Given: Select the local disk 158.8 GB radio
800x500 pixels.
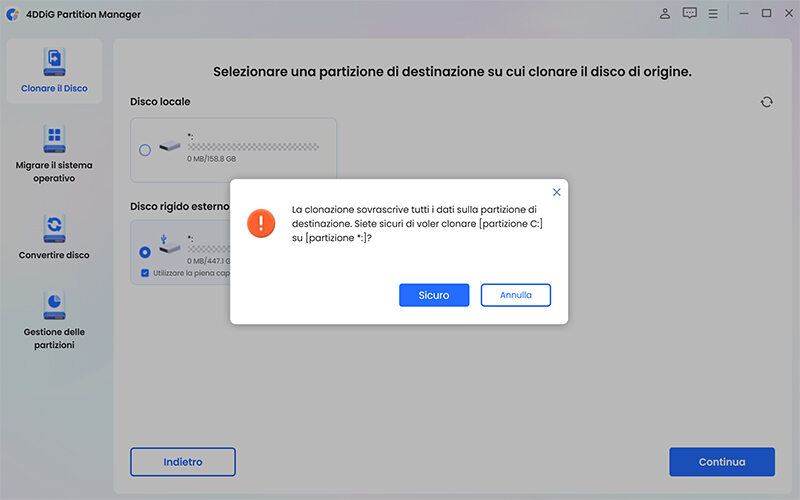Looking at the screenshot, I should point(145,150).
